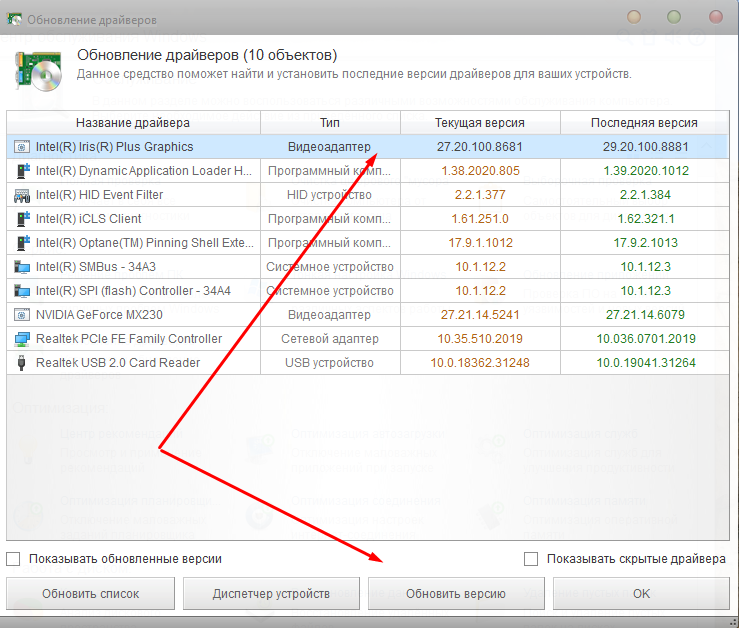Click latest version 17.9.2.1013 cell
Image resolution: width=739 pixels, height=628 pixels.
coord(645,243)
